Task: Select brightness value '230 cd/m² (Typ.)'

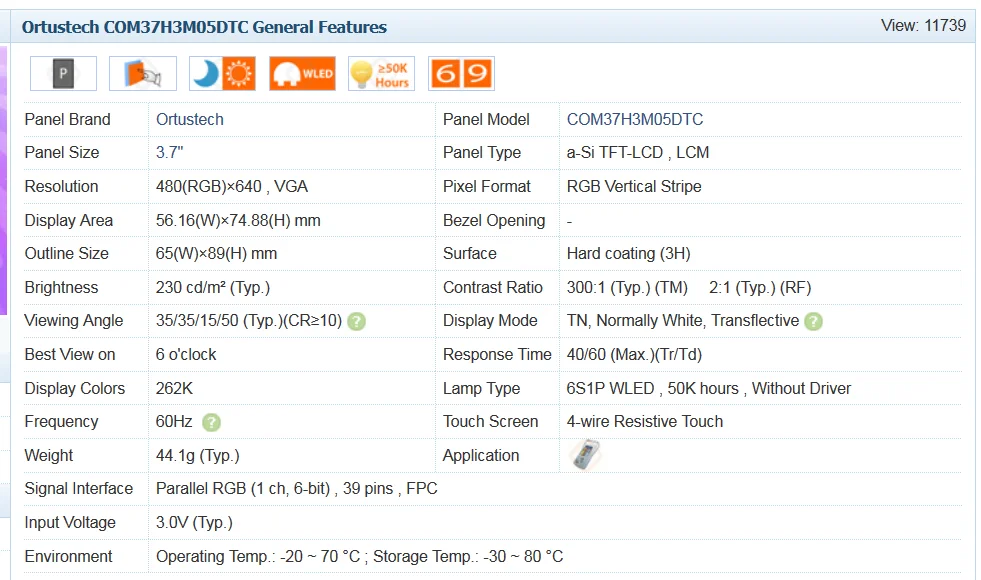Action: (x=213, y=287)
